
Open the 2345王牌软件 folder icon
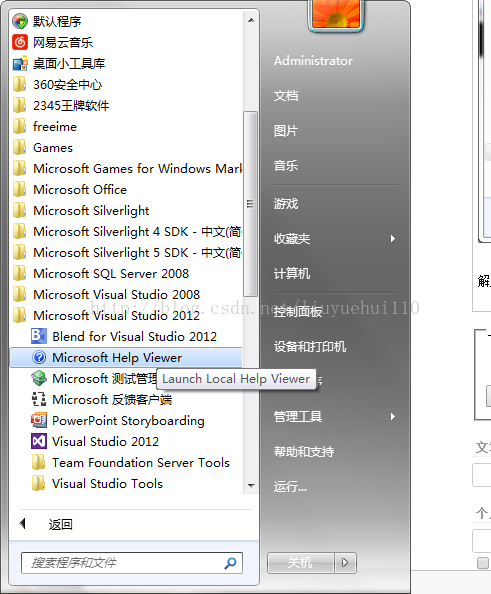point(20,105)
